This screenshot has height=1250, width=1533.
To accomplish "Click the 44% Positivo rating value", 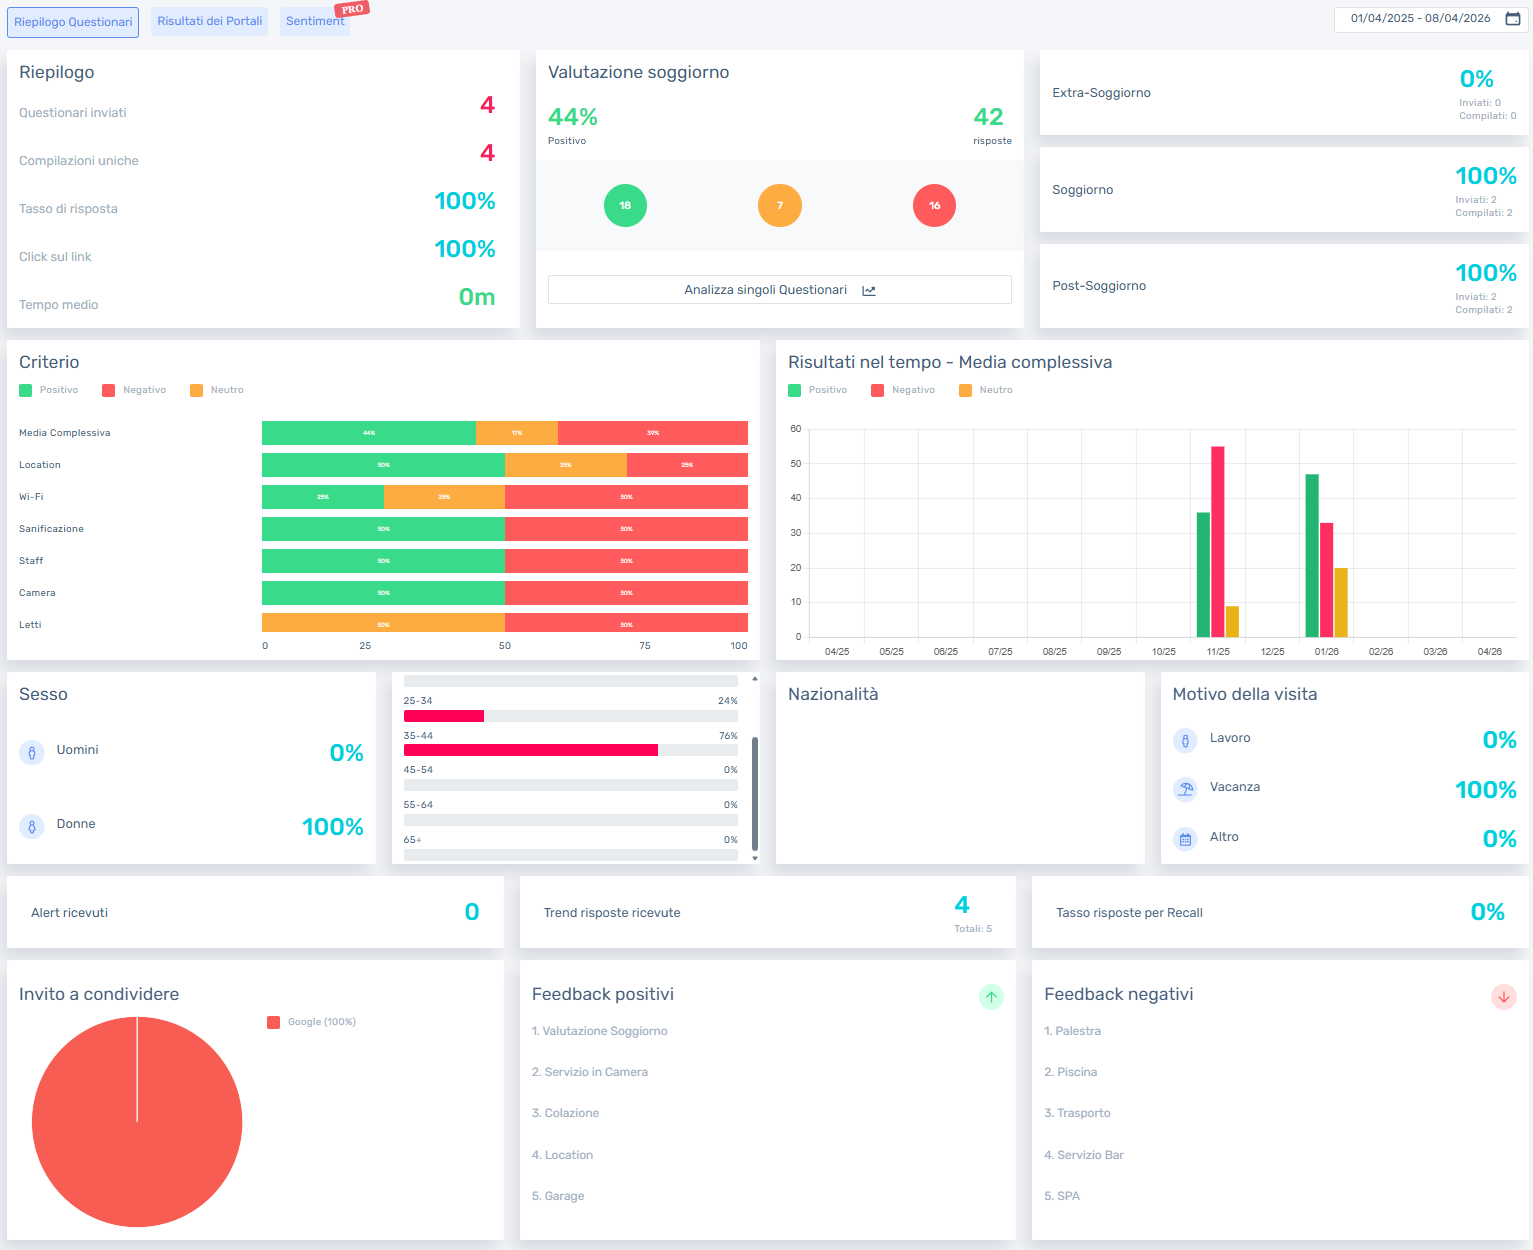I will 573,117.
